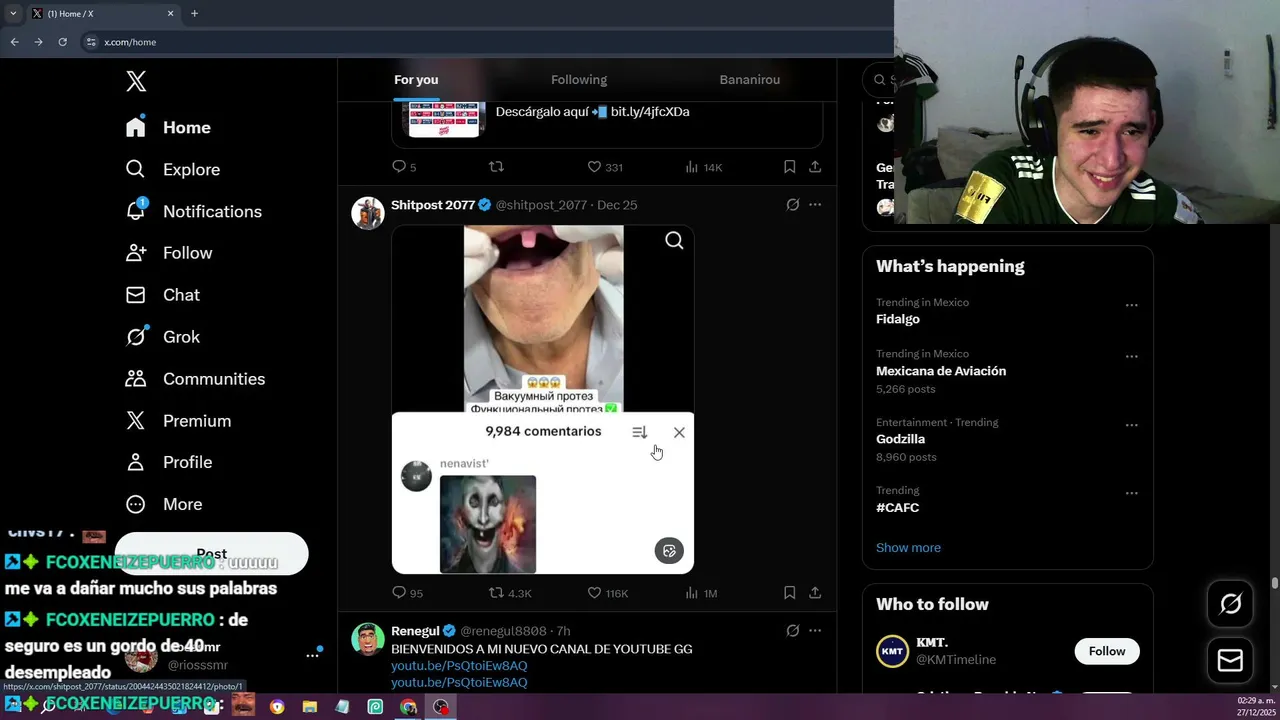Screen dimensions: 1280x720
Task: Open options for Fidalgo trend
Action: click(x=1131, y=305)
